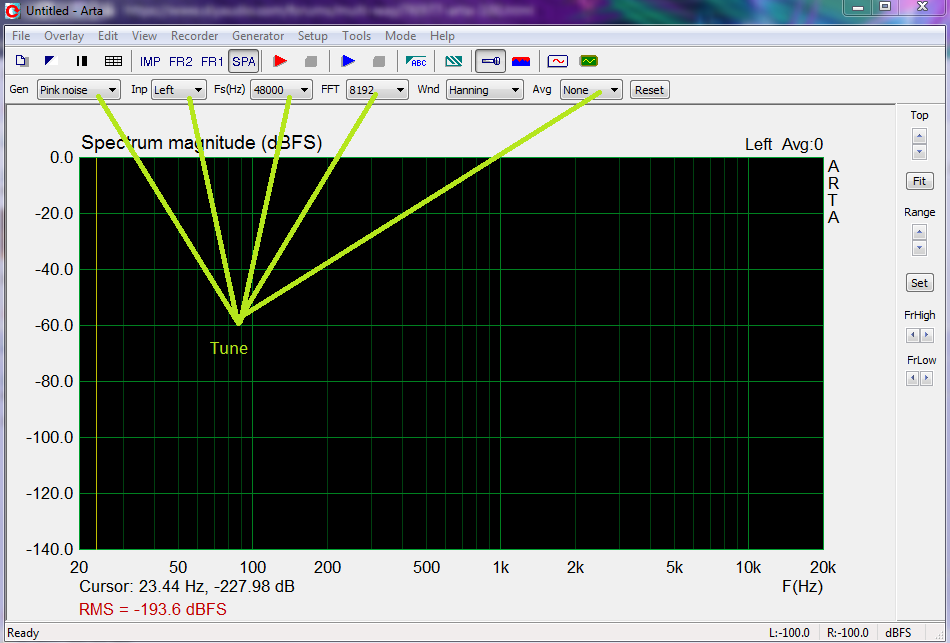Switch to FR2 dual-channel mode
The height and width of the screenshot is (643, 950).
point(181,61)
